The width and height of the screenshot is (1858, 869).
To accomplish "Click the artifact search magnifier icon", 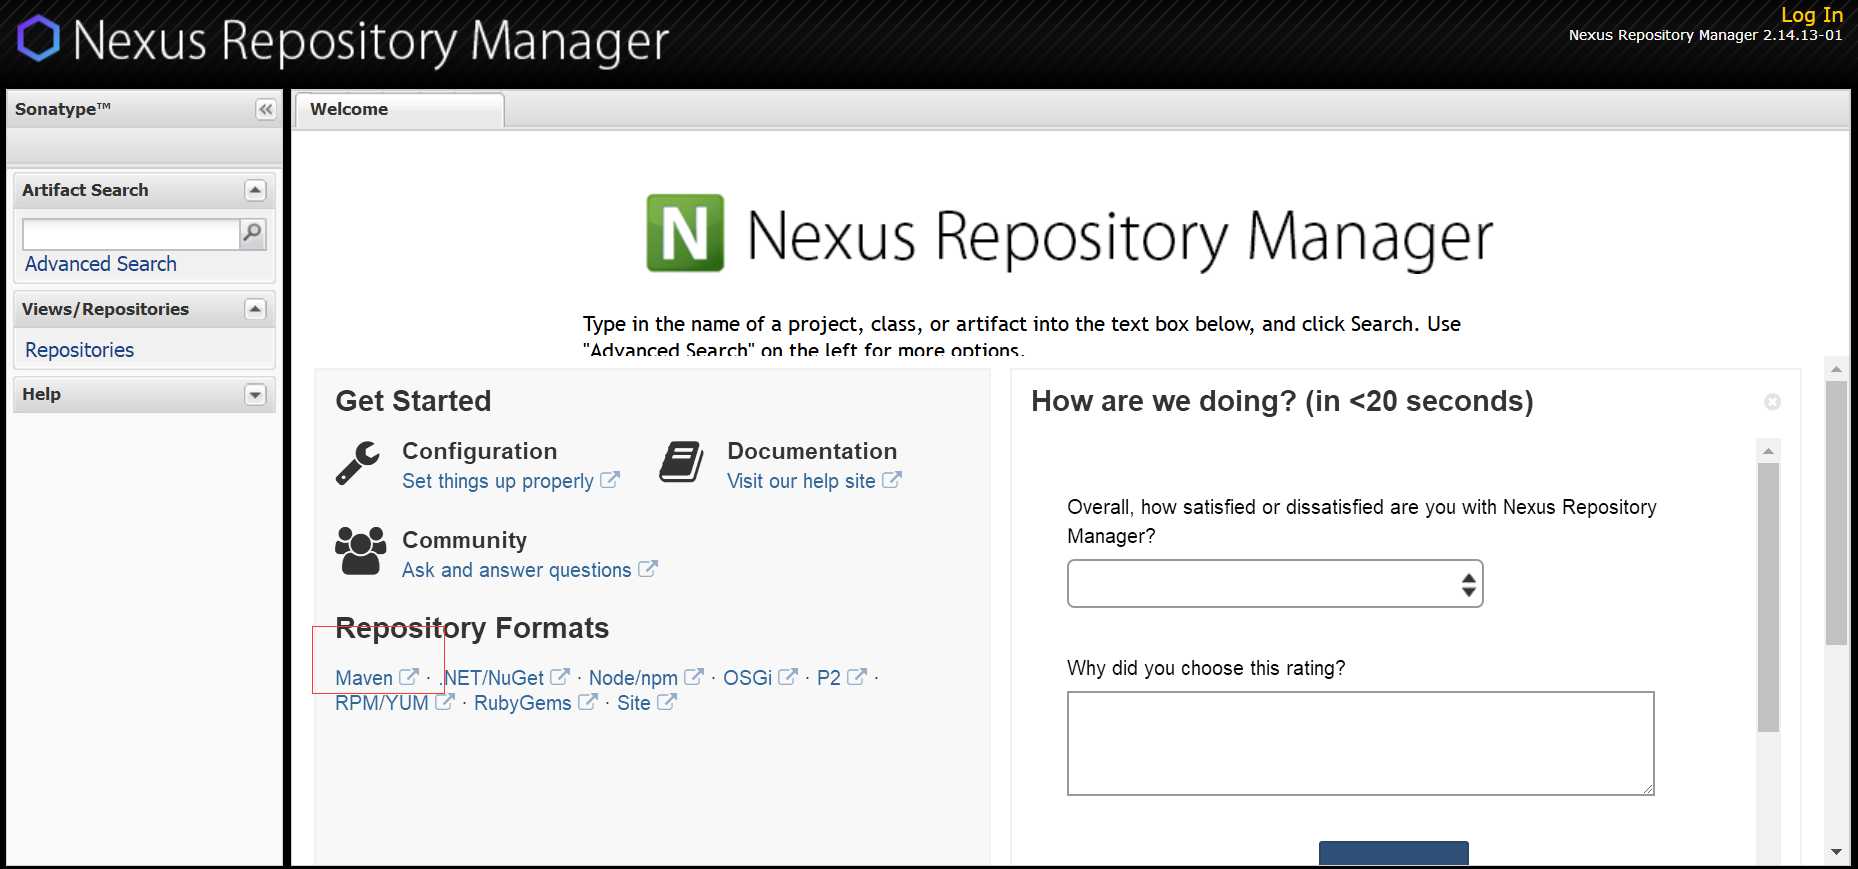I will click(253, 233).
